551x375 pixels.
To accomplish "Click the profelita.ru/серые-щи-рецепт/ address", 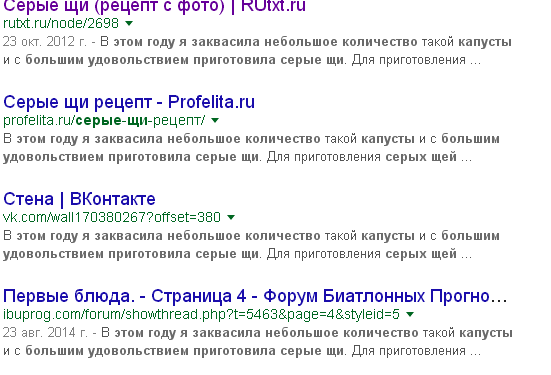I will tap(104, 121).
